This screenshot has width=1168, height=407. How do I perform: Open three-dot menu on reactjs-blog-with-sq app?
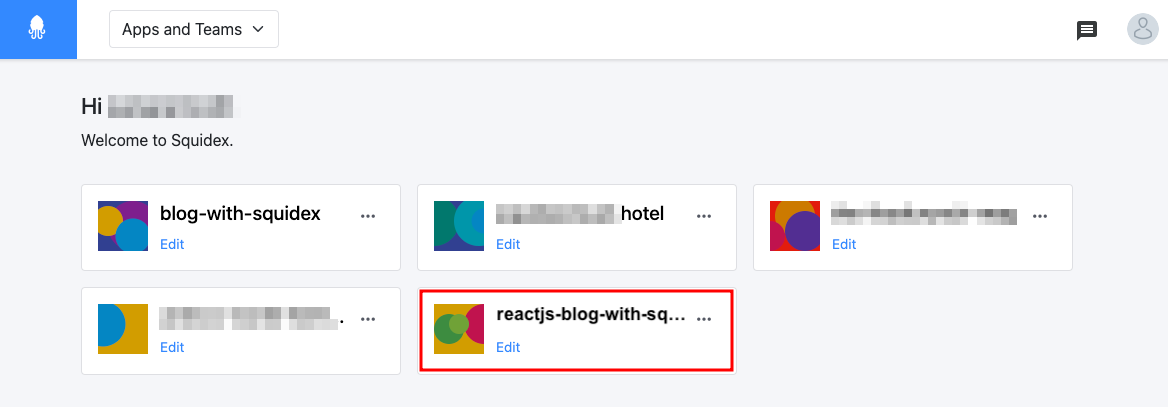pyautogui.click(x=704, y=319)
